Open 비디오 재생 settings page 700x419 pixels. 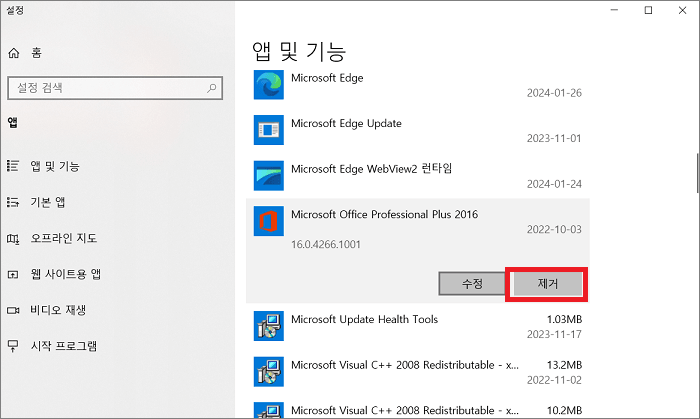tap(58, 310)
